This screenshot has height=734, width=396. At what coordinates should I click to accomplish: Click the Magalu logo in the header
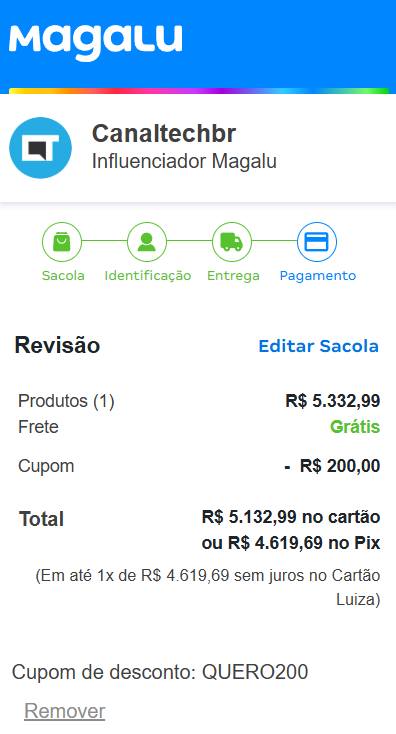[x=95, y=43]
